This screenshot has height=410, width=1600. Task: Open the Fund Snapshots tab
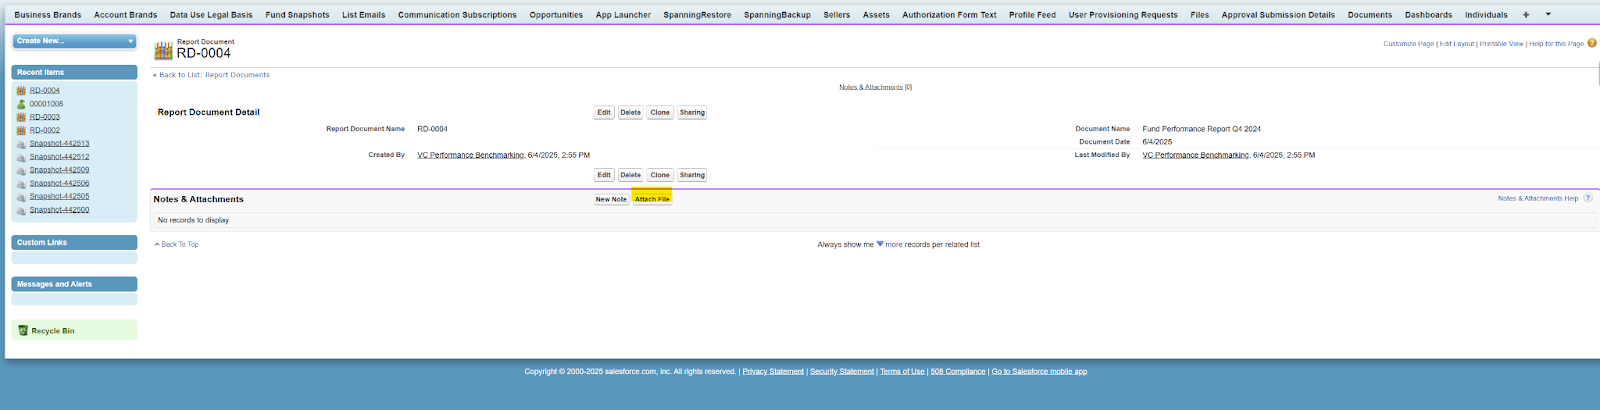click(297, 15)
